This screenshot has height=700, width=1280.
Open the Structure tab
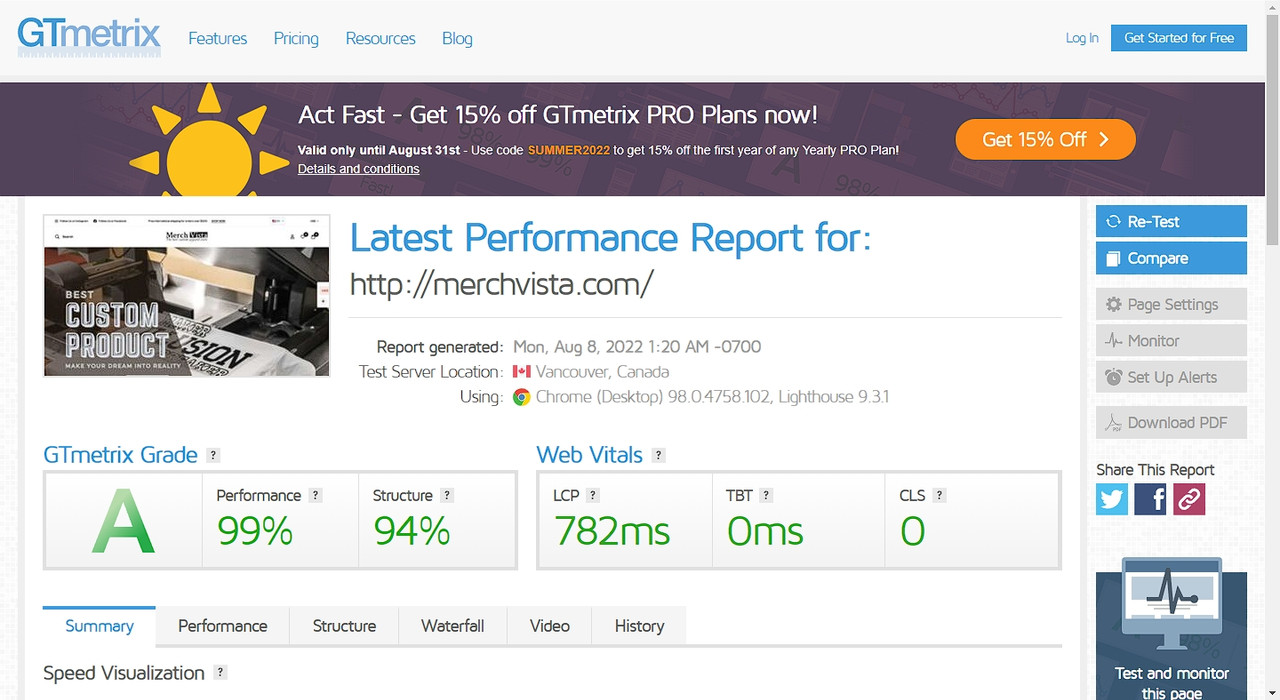[x=344, y=626]
